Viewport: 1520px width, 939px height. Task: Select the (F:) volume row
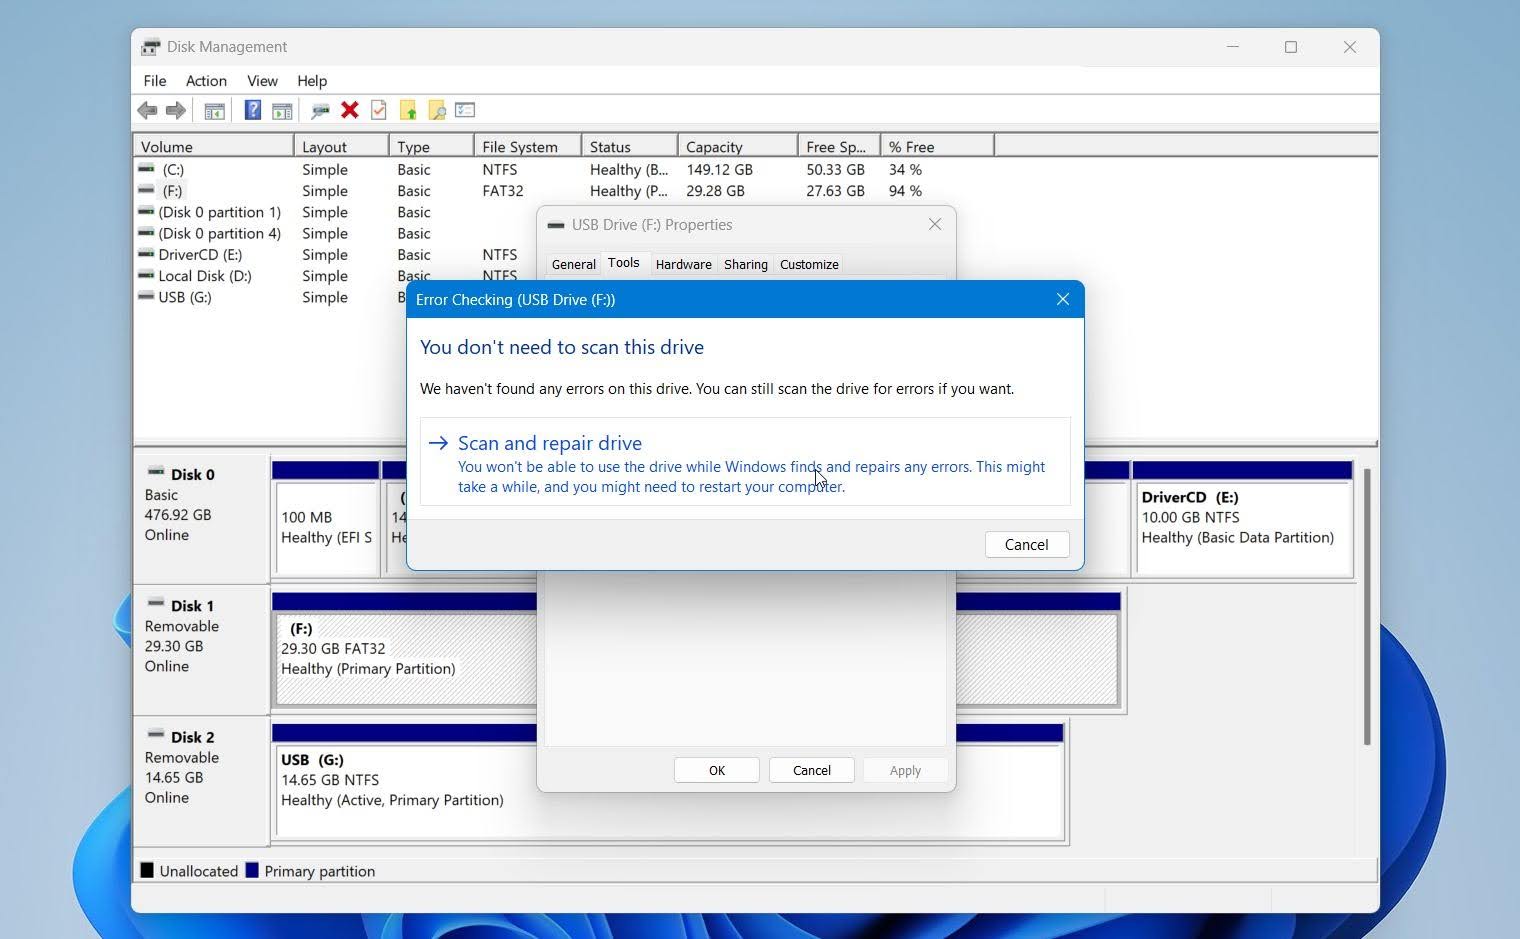(x=565, y=191)
